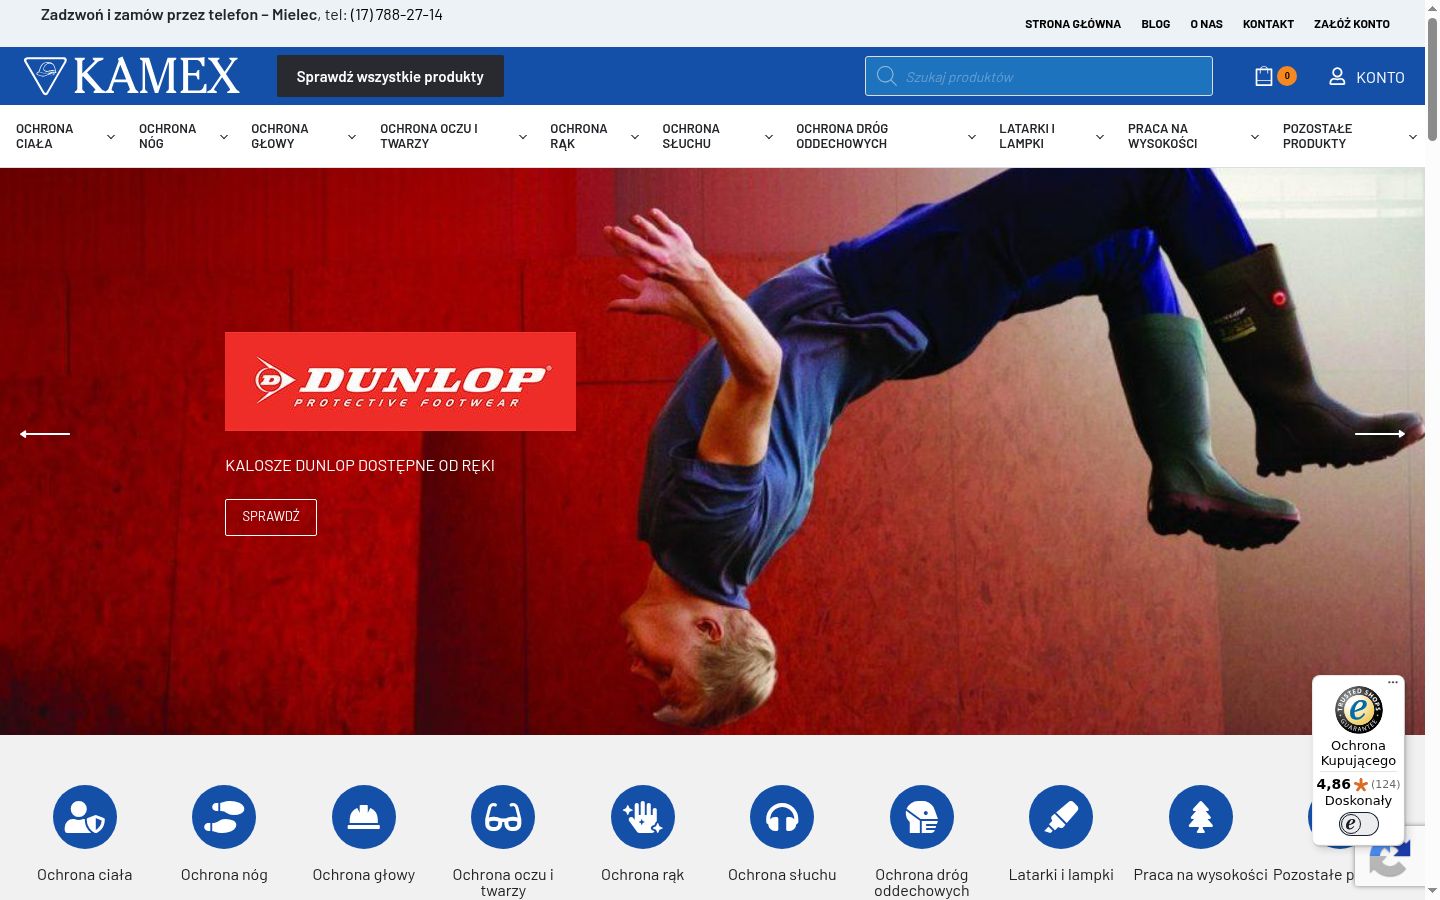Open Latarki i lampki navigation menu
Viewport: 1440px width, 900px height.
point(1027,136)
